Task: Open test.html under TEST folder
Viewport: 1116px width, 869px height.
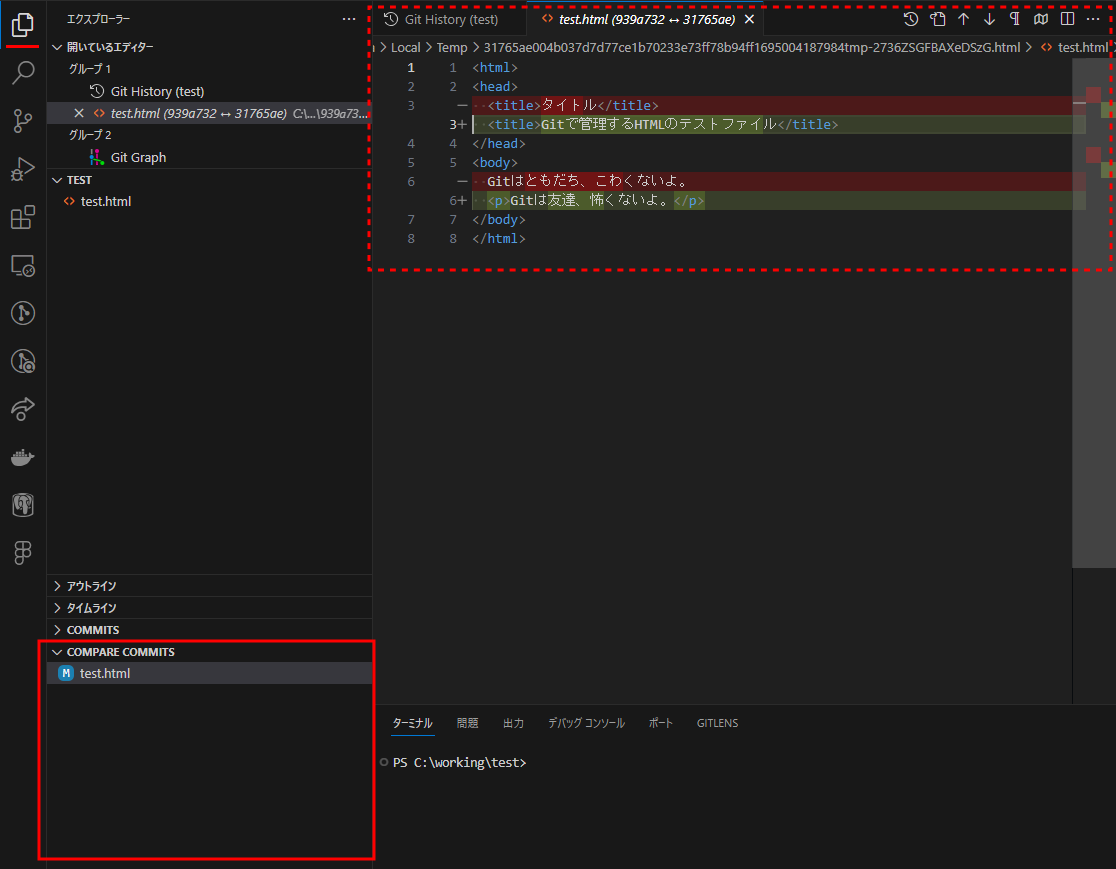Action: tap(209, 201)
